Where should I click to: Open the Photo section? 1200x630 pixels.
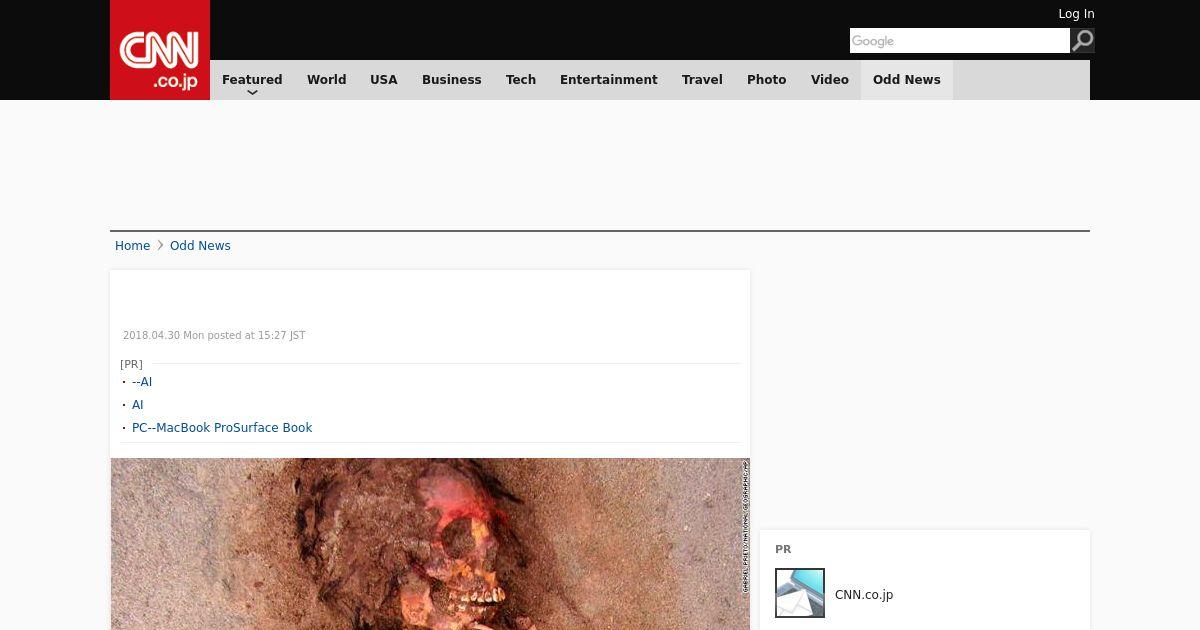(767, 80)
